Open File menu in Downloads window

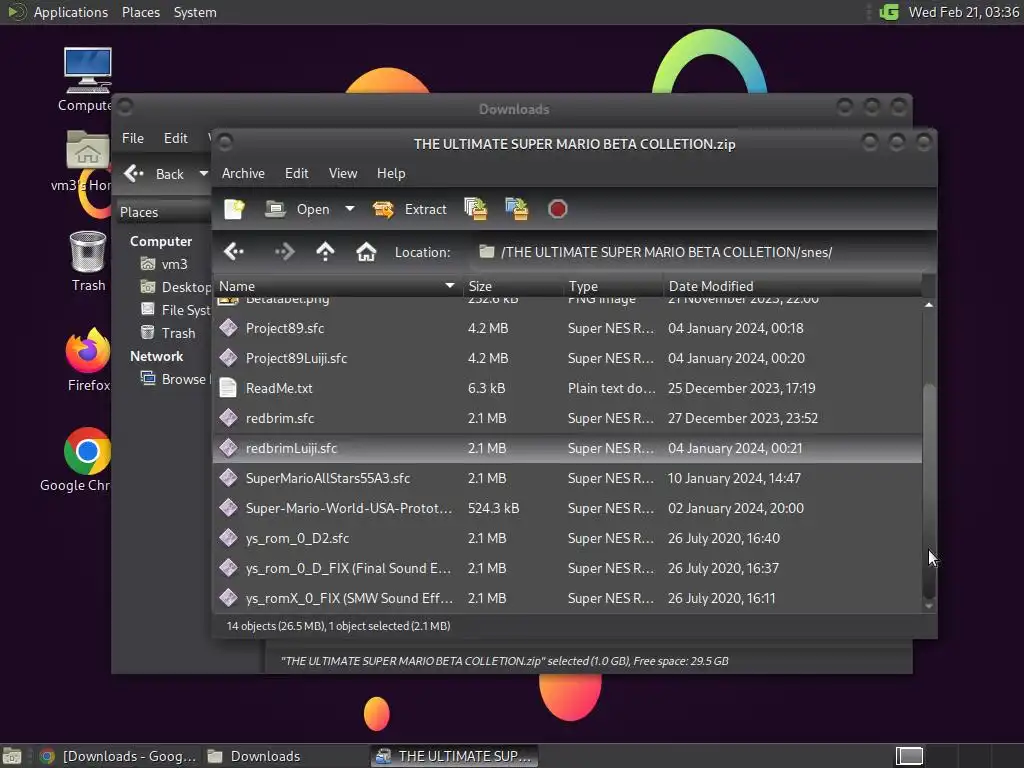tap(133, 138)
